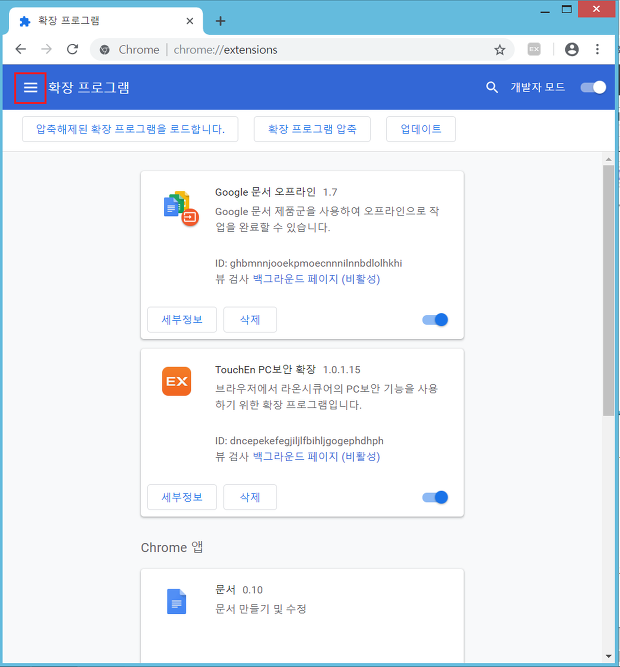The height and width of the screenshot is (667, 620).
Task: Open 세부정보 for Google 문서 오프라인
Action: (182, 319)
